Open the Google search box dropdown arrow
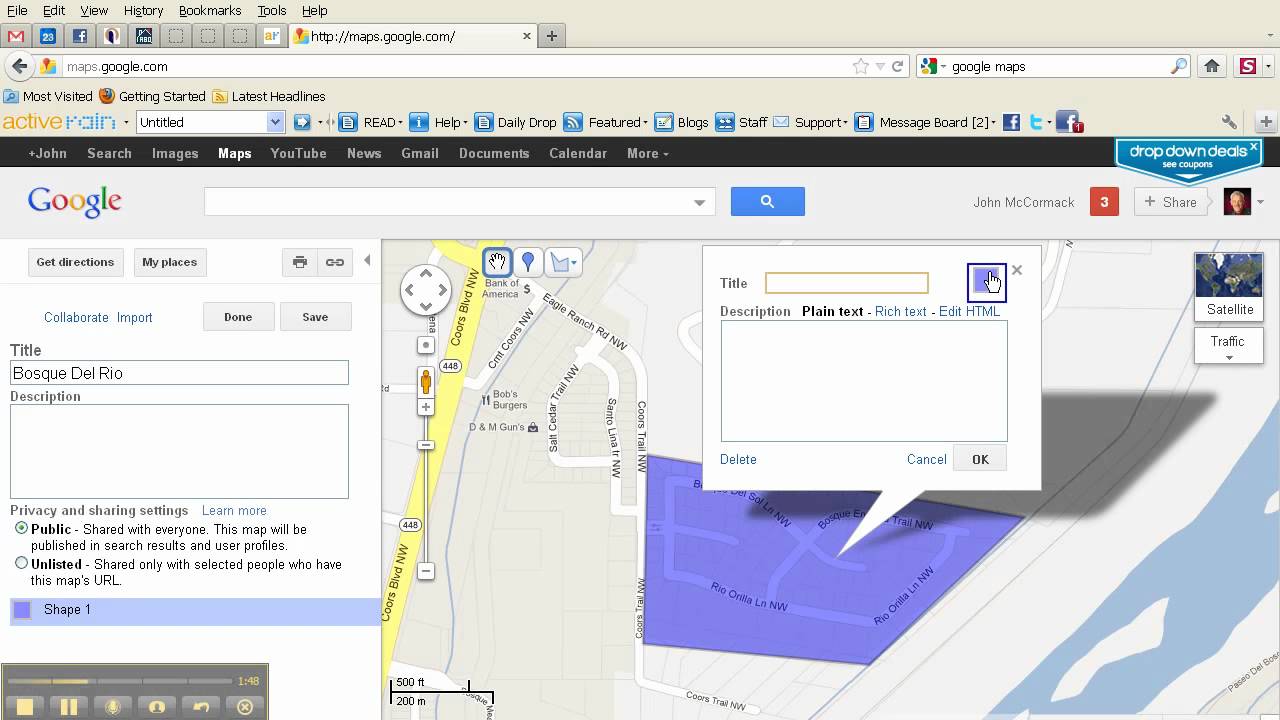Viewport: 1280px width, 720px height. click(x=699, y=202)
